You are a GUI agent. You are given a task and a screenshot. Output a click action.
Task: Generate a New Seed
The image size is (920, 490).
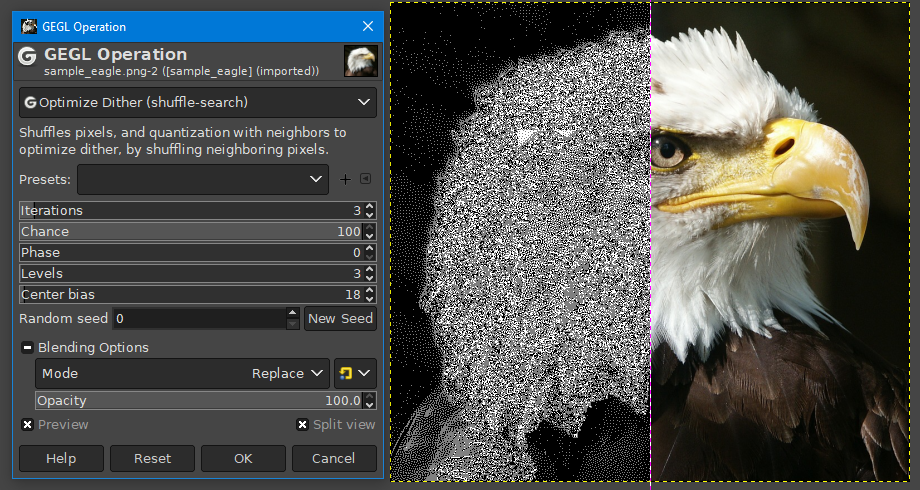point(340,319)
